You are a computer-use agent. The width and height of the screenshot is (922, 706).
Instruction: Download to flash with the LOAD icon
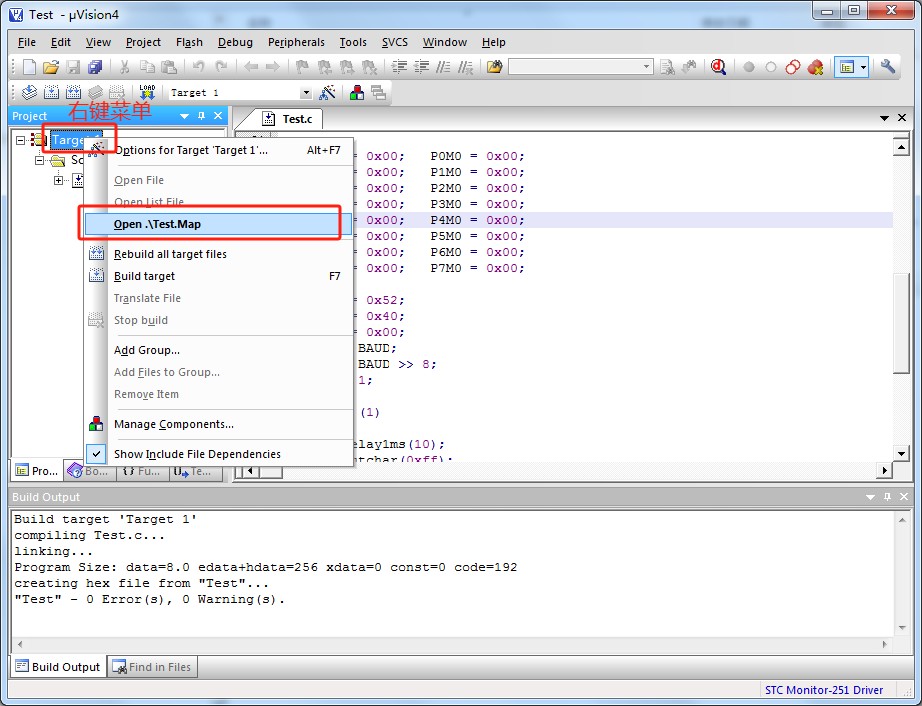pos(147,92)
